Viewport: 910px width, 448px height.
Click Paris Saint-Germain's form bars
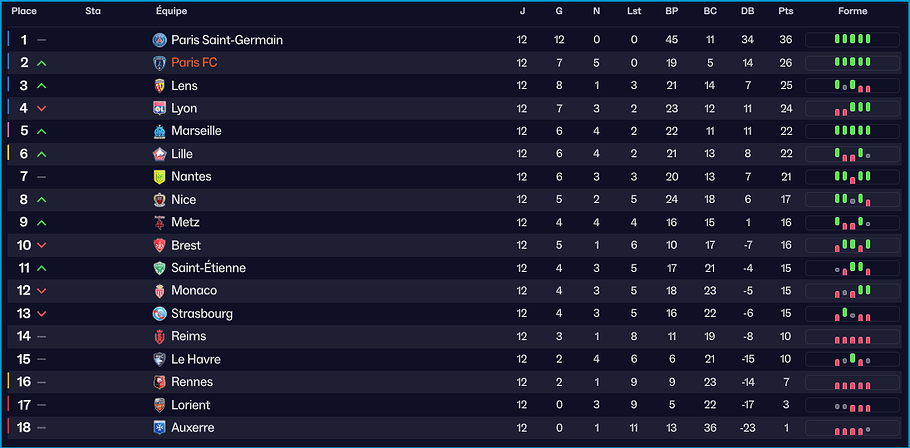tap(852, 40)
